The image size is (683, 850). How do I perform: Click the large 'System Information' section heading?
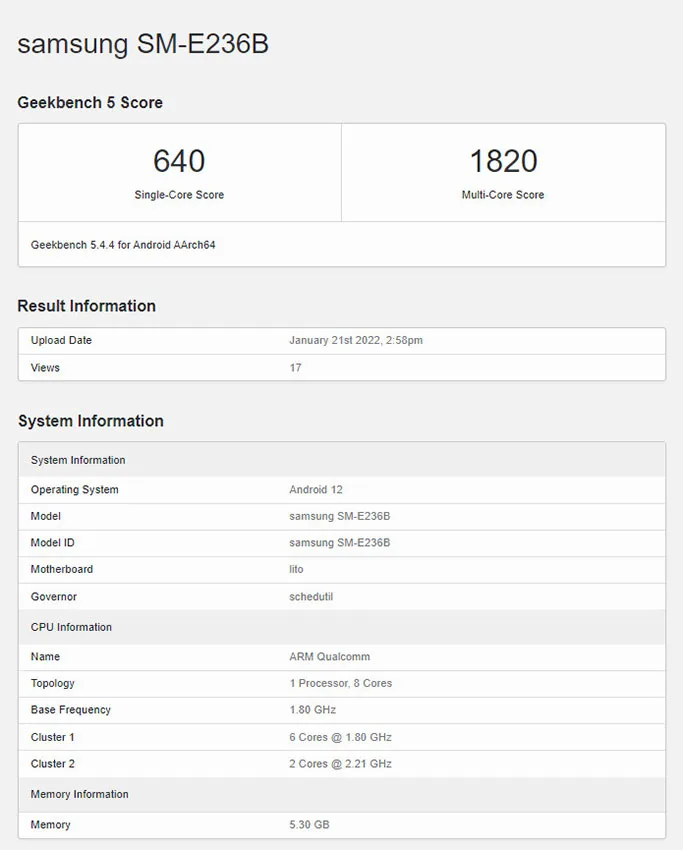91,421
